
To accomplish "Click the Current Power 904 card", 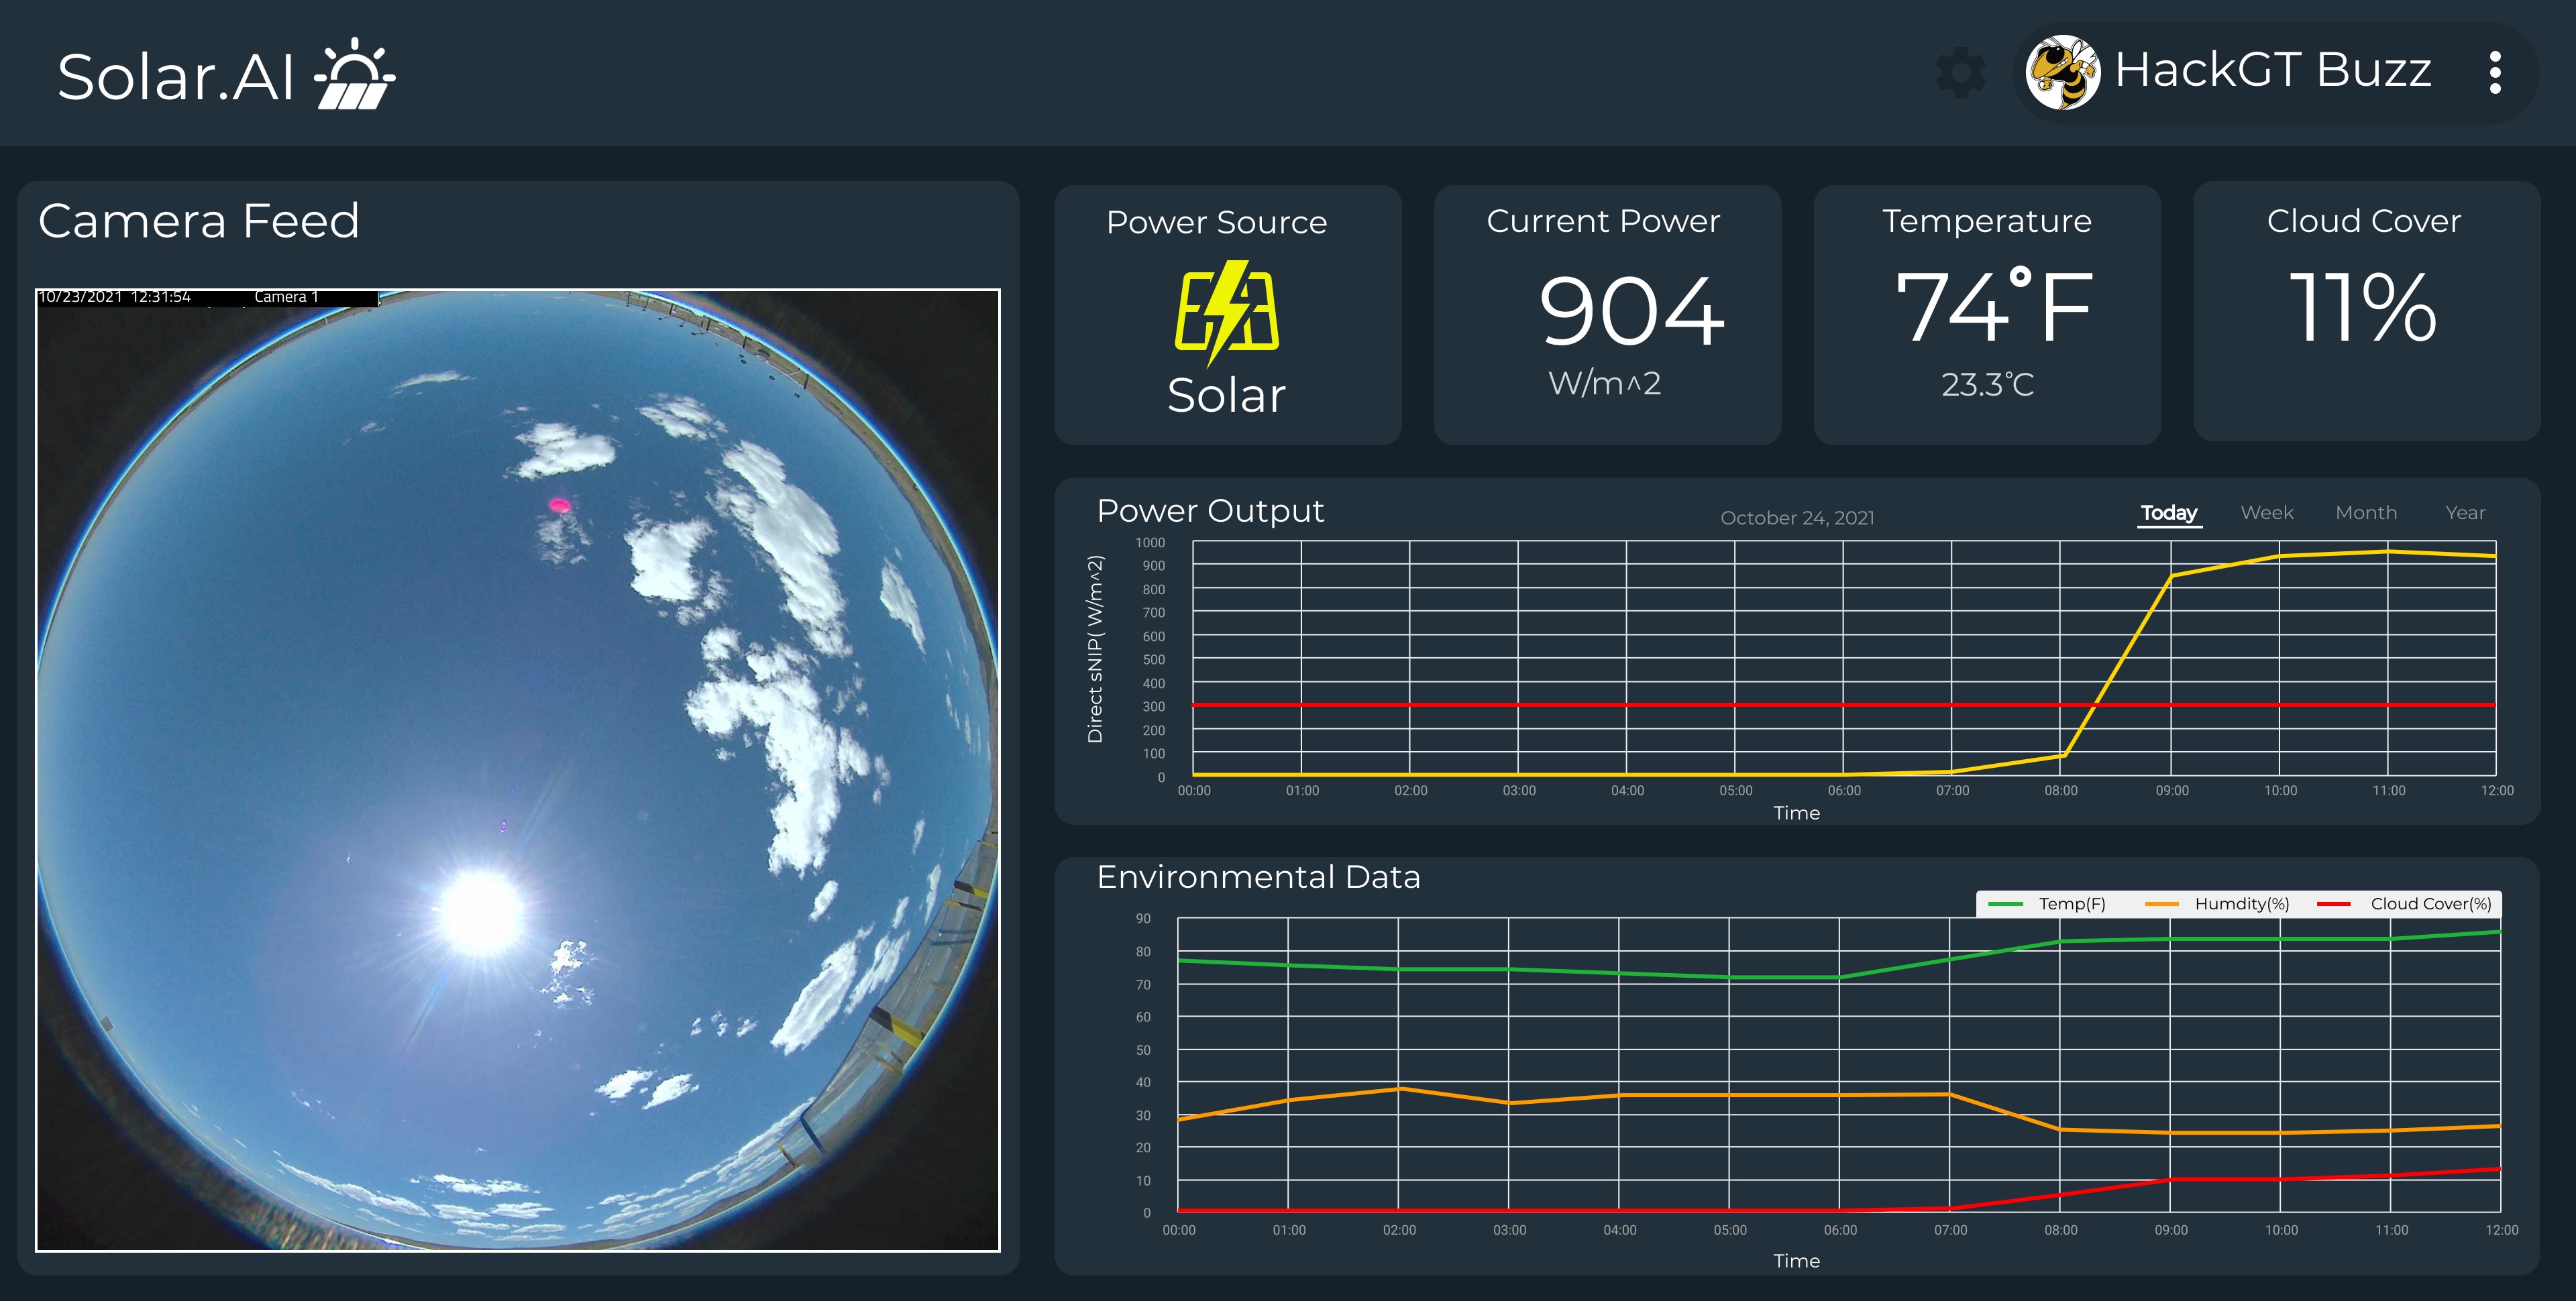I will (x=1607, y=314).
